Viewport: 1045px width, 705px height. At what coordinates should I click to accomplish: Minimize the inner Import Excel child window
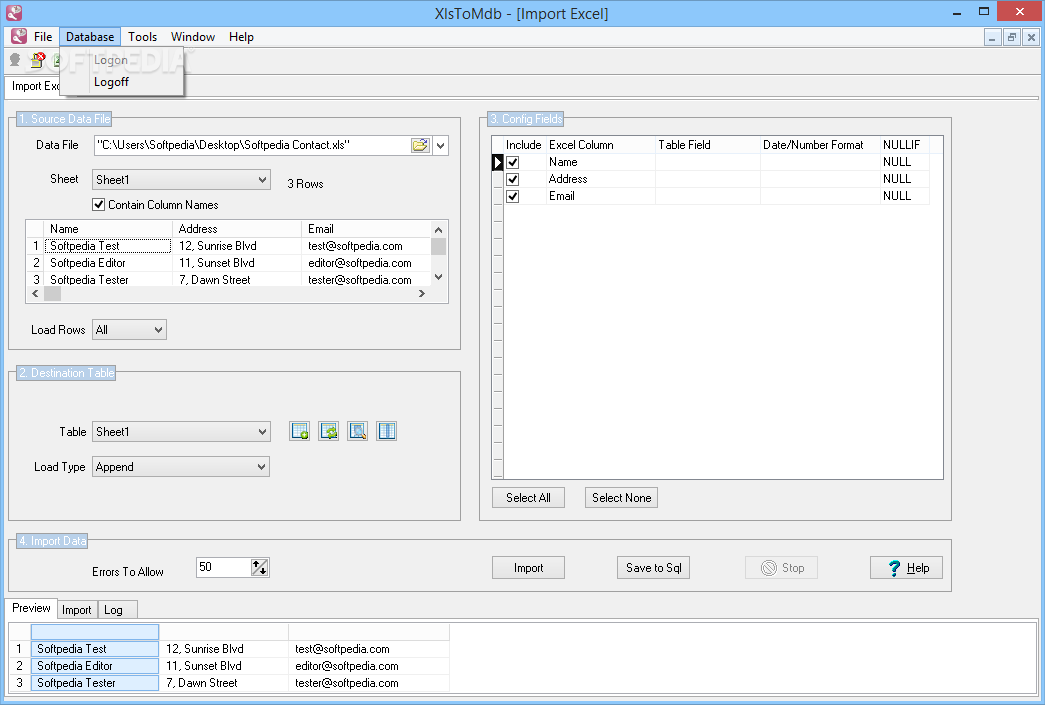[x=992, y=37]
